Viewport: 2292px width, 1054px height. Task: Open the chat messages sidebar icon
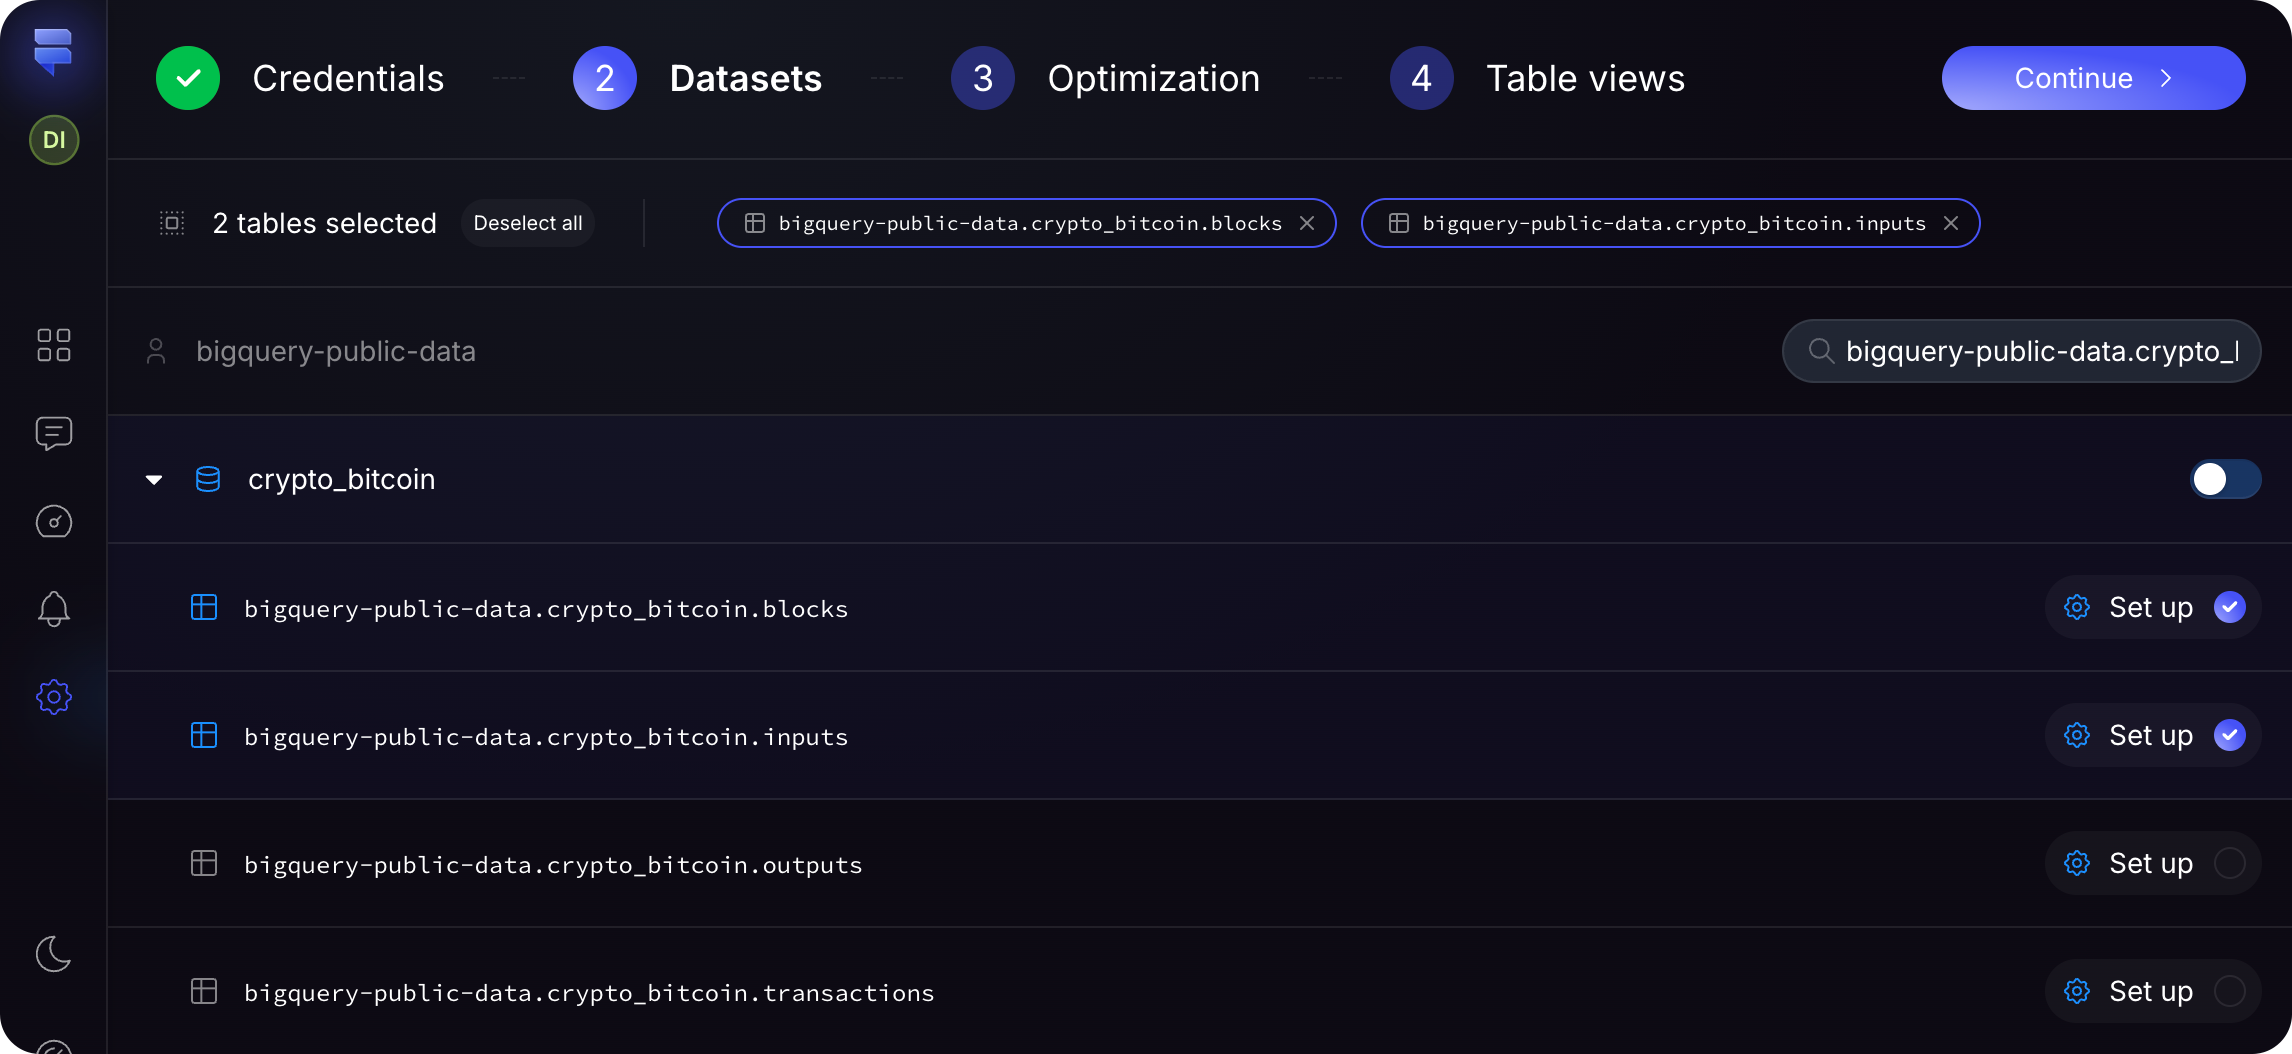(x=54, y=433)
